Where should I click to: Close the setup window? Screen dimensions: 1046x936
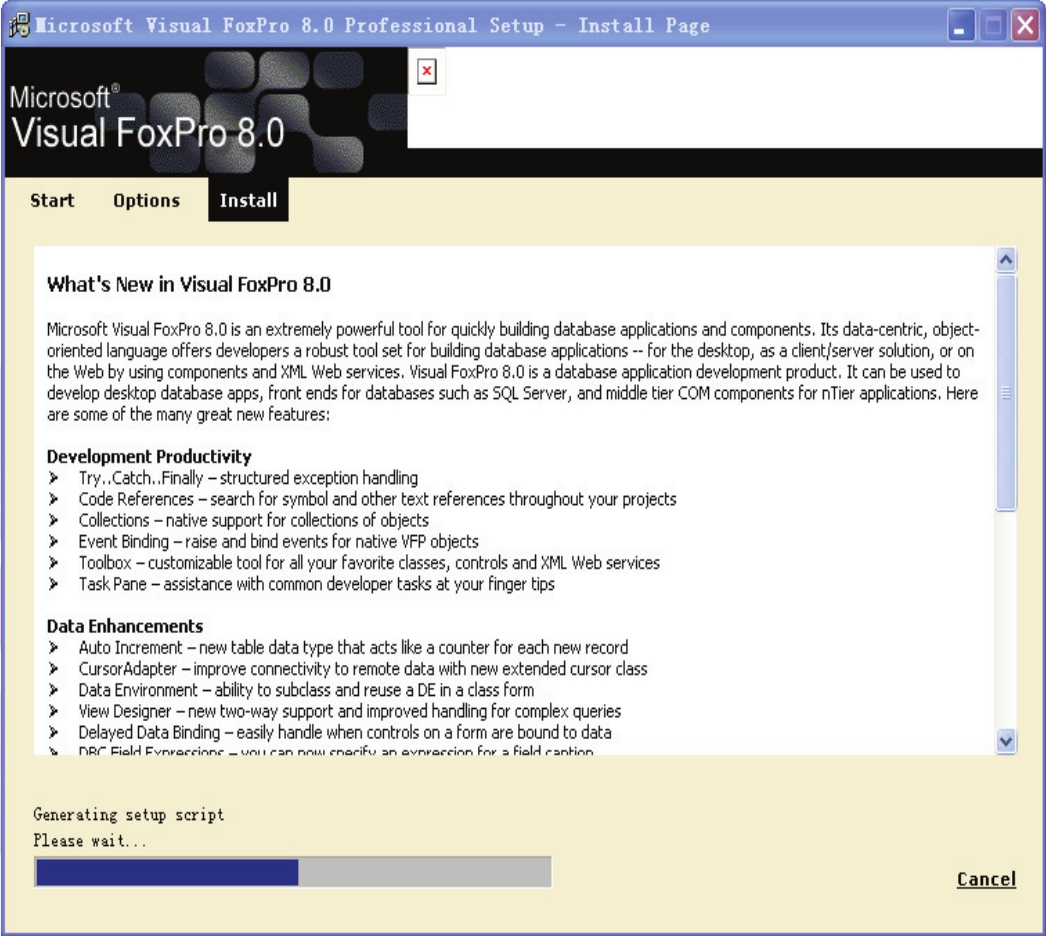[1025, 26]
